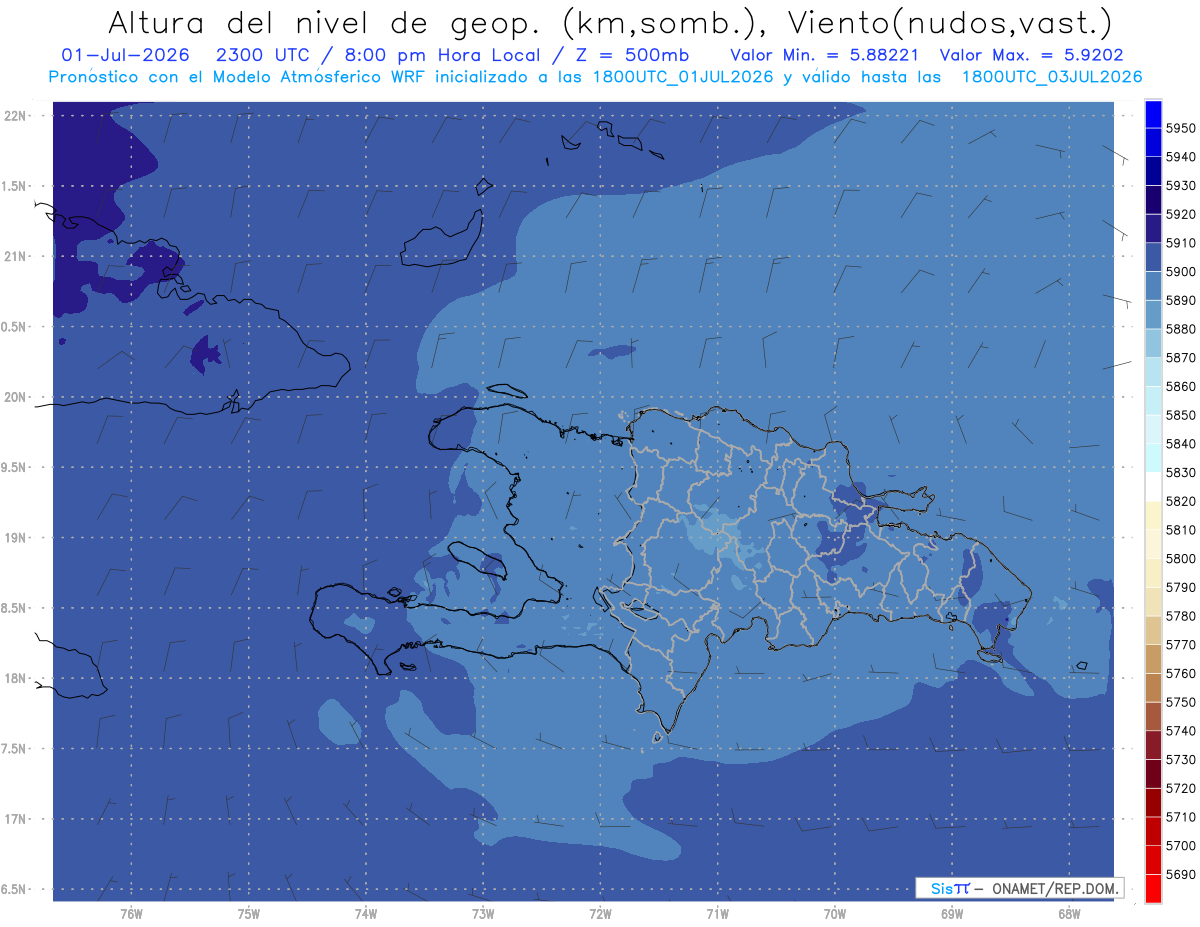This screenshot has width=1200, height=927.
Task: Click the 5900 color bar value
Action: [x=1181, y=271]
